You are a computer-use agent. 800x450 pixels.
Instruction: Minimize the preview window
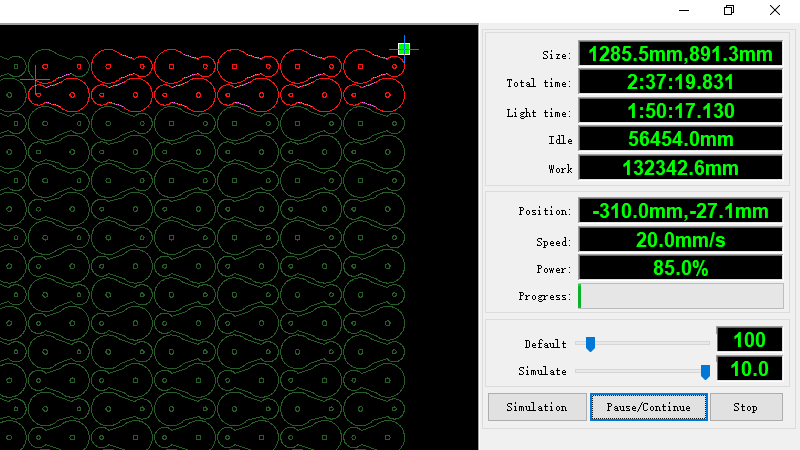(x=683, y=10)
